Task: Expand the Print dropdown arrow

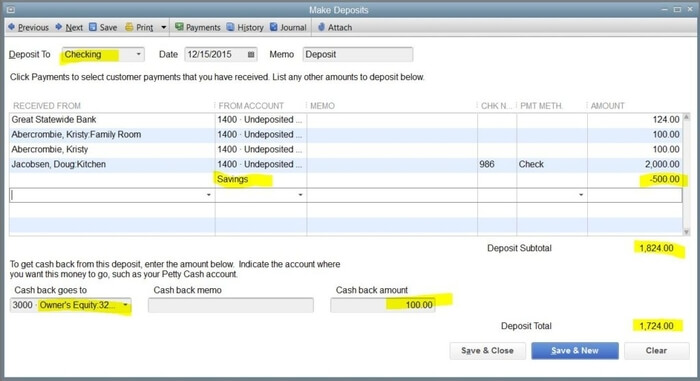Action: coord(163,27)
